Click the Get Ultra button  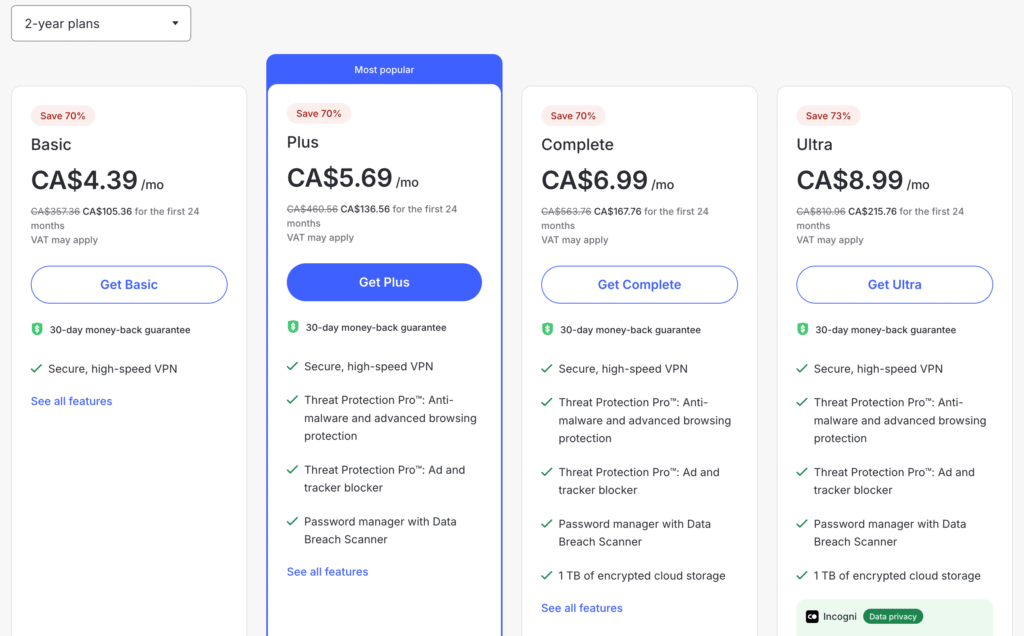click(894, 285)
